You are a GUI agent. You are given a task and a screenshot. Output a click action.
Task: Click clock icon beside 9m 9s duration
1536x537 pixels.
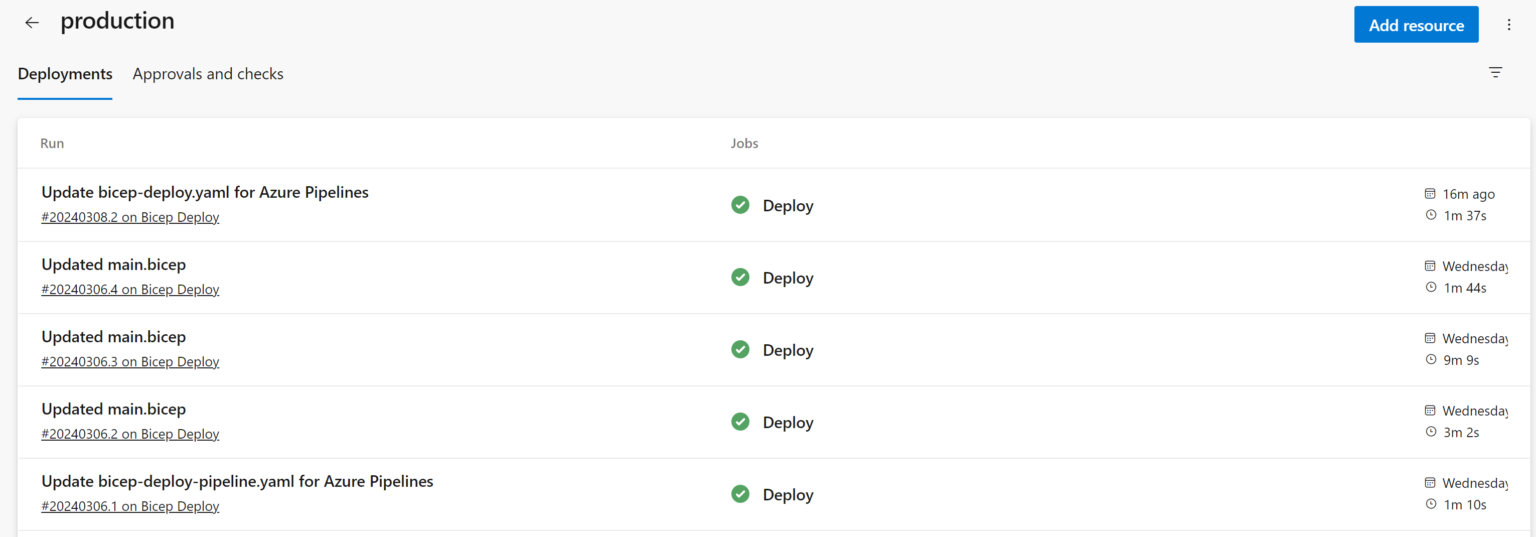1430,359
